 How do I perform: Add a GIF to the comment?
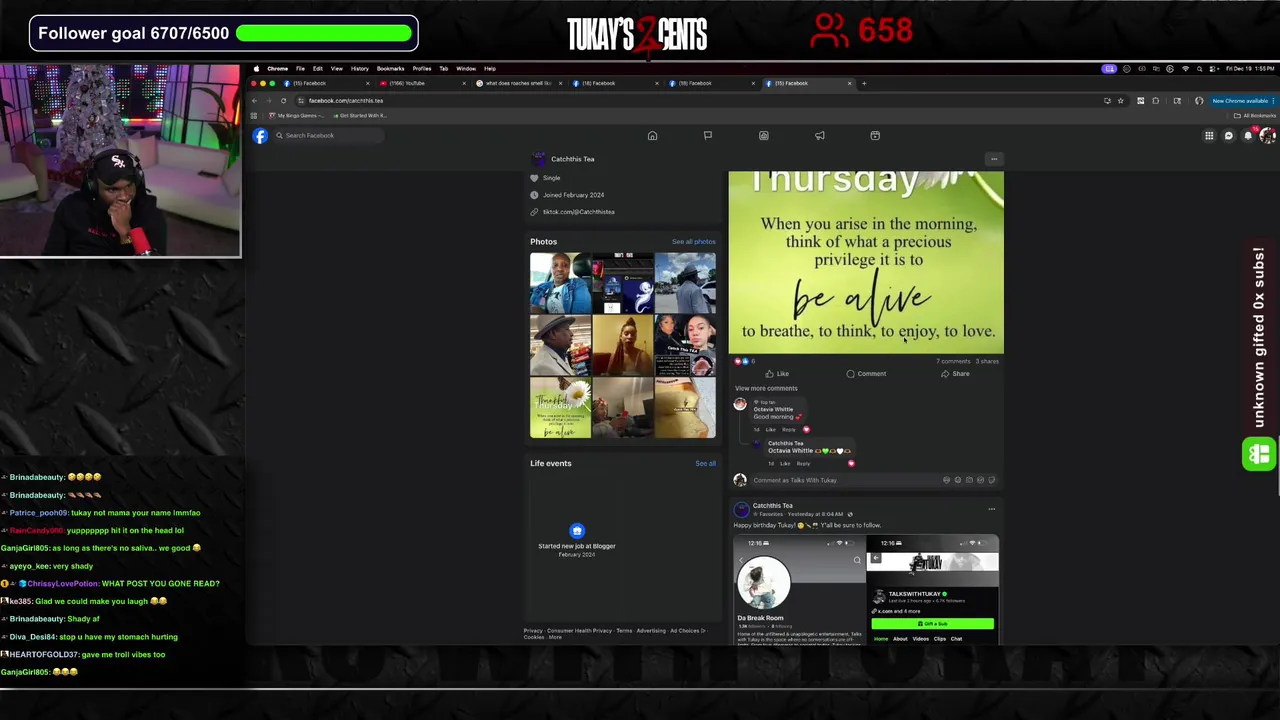[980, 480]
